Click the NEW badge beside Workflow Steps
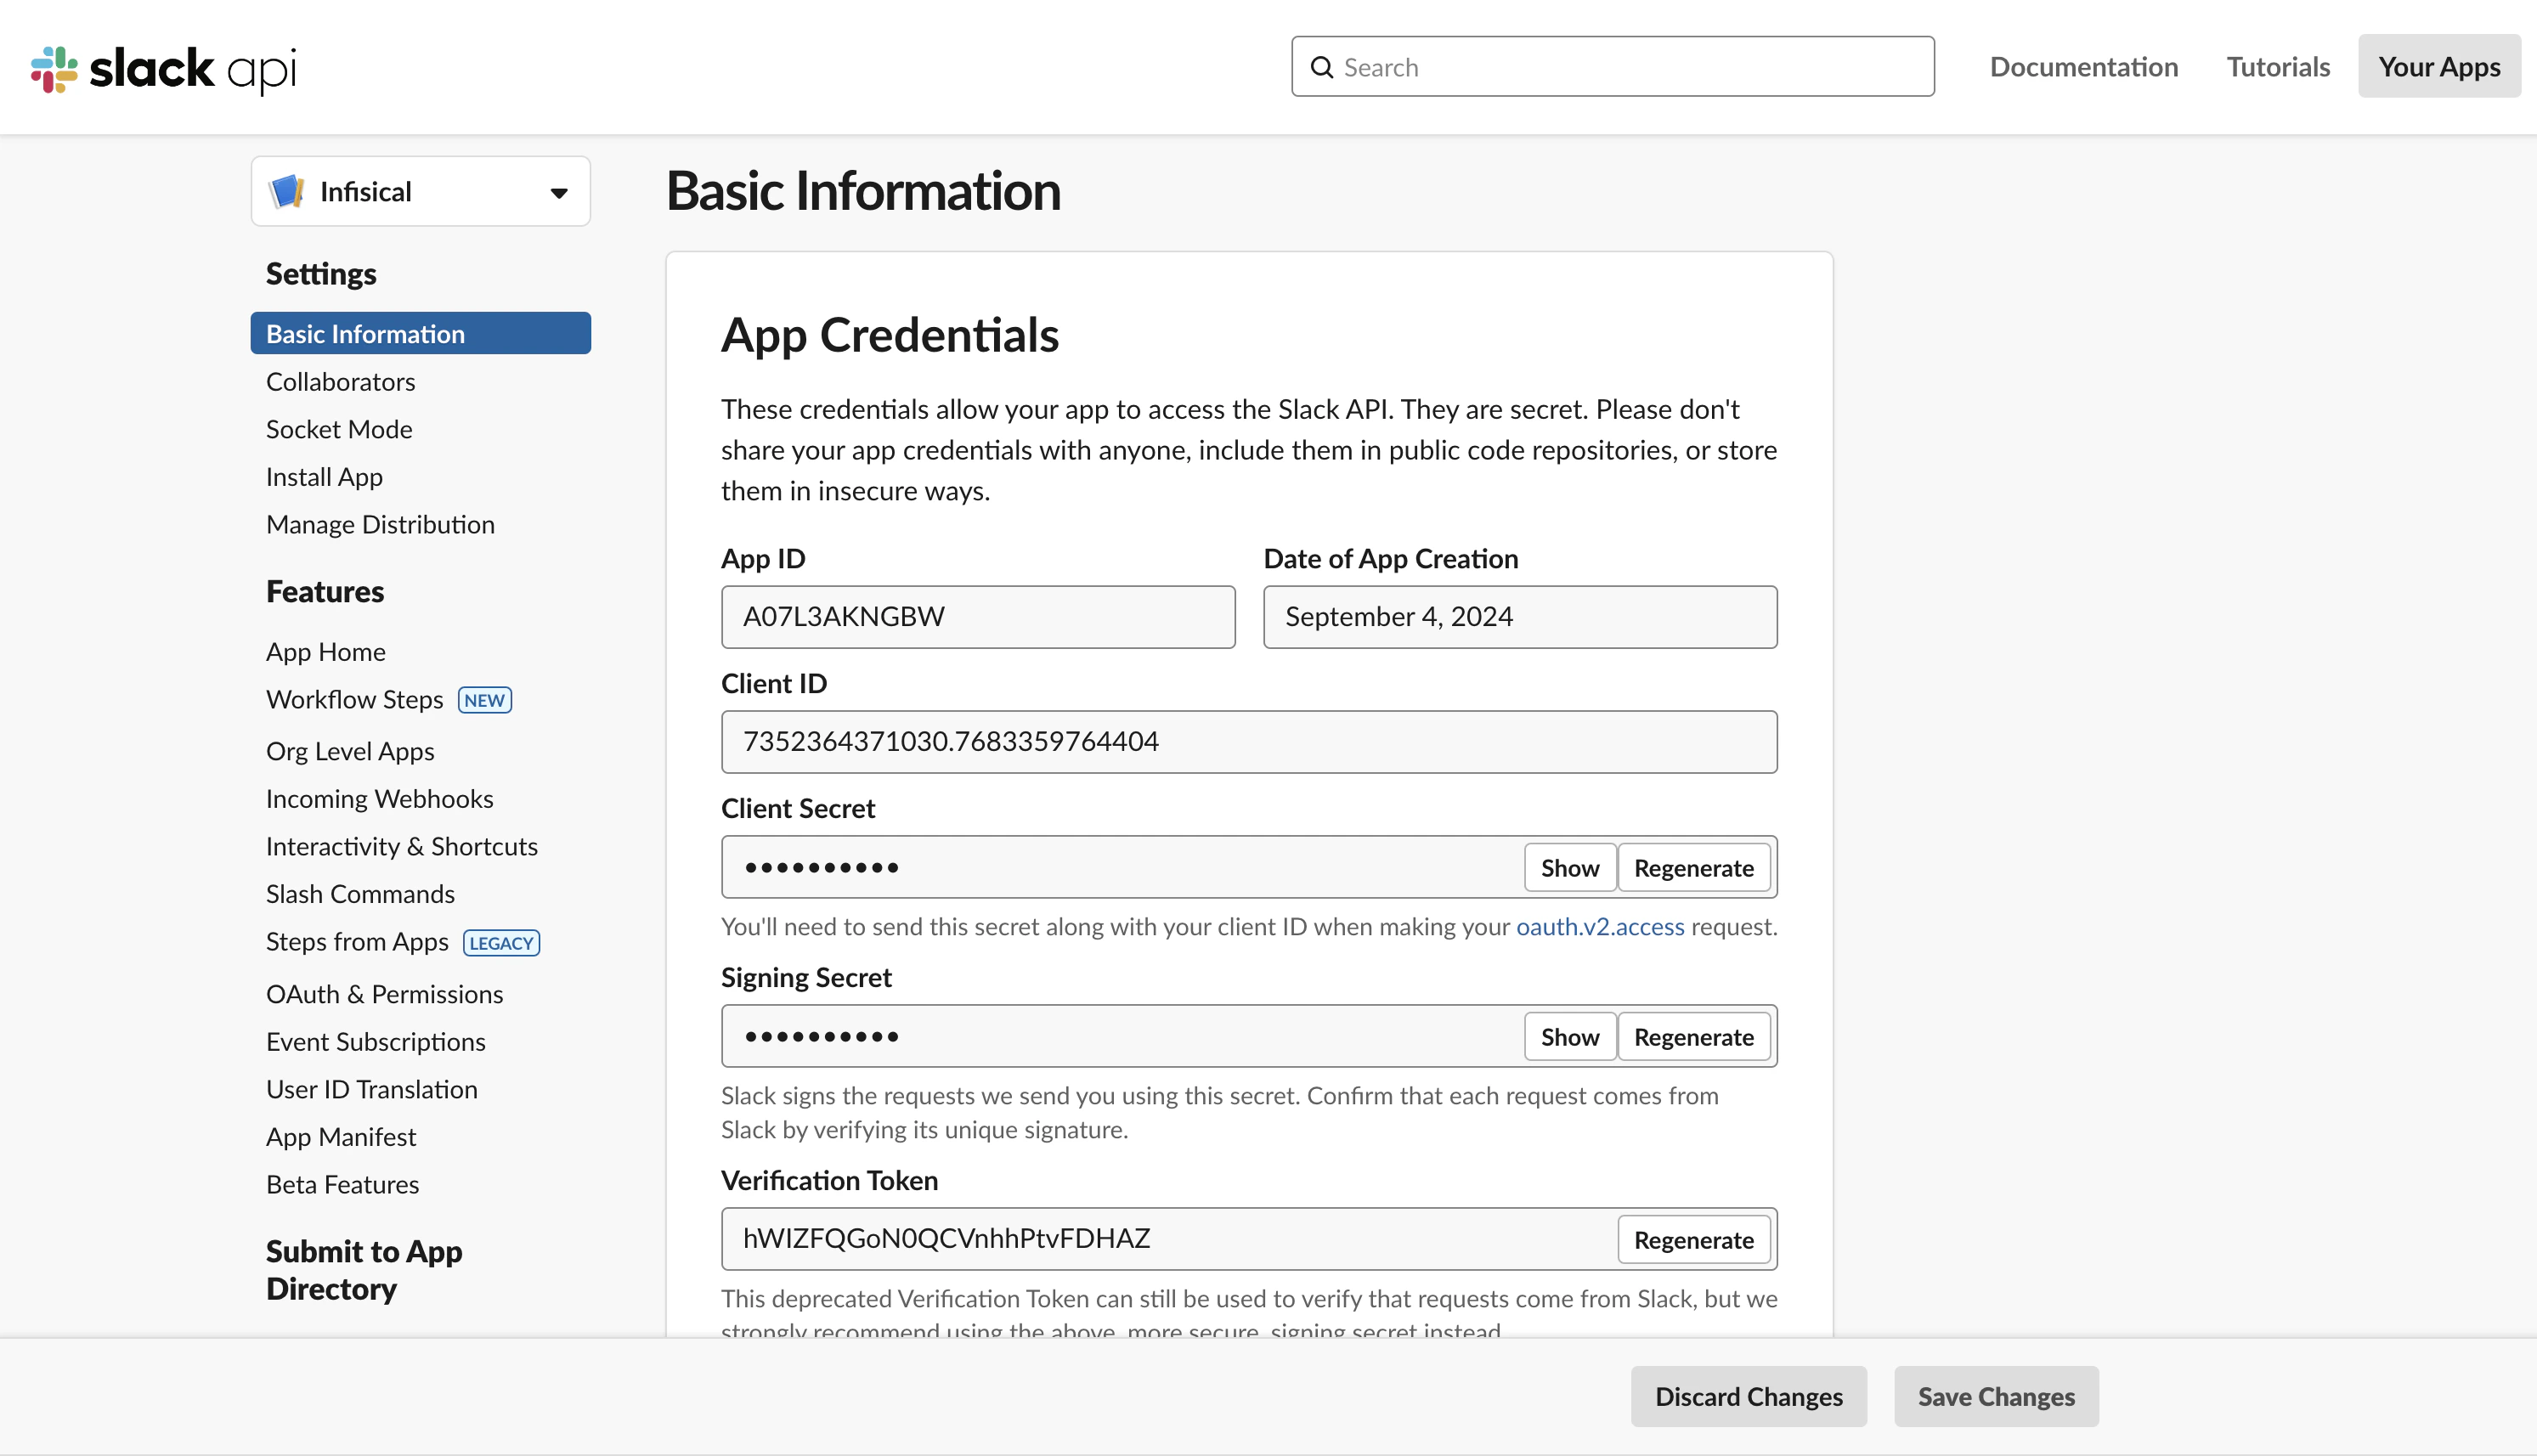2537x1456 pixels. pyautogui.click(x=485, y=700)
